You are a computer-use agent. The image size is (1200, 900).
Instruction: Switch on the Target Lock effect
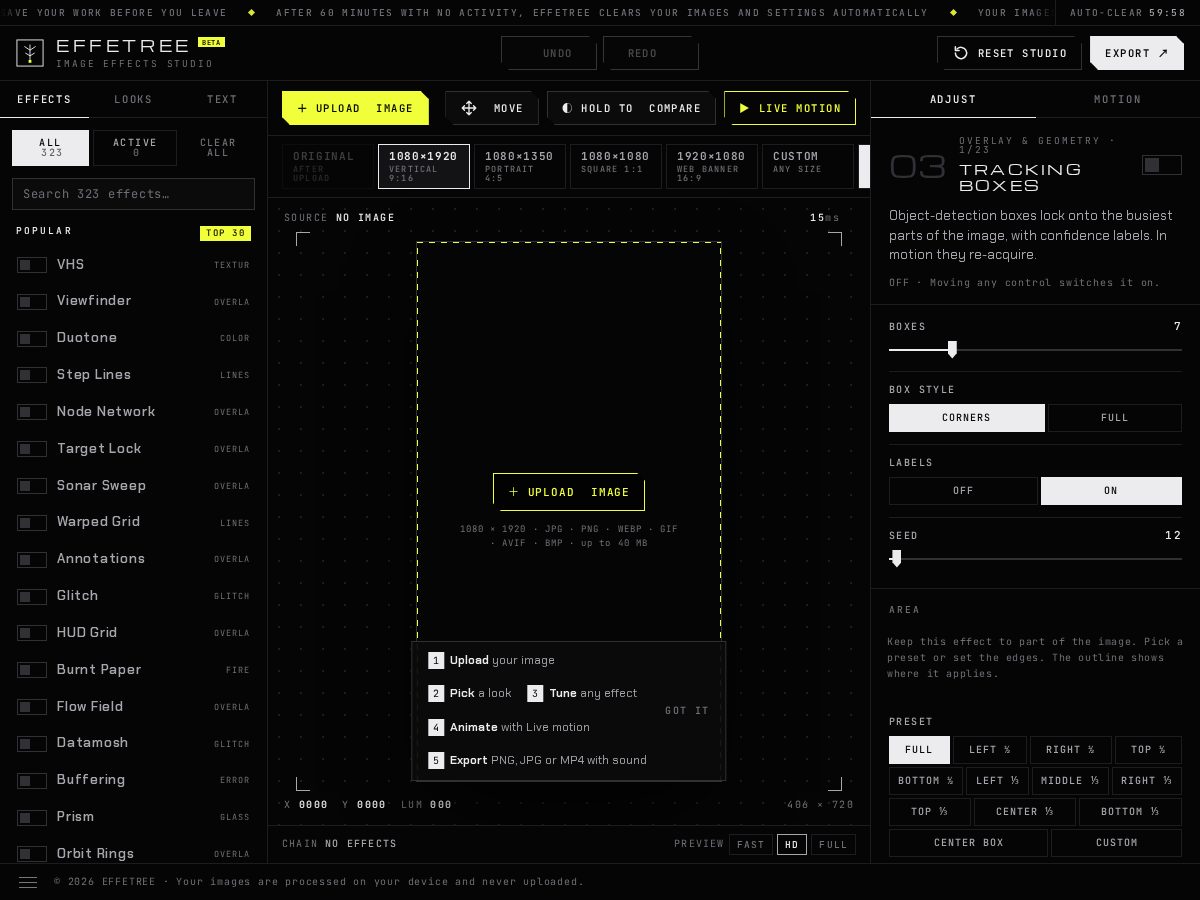tap(32, 449)
